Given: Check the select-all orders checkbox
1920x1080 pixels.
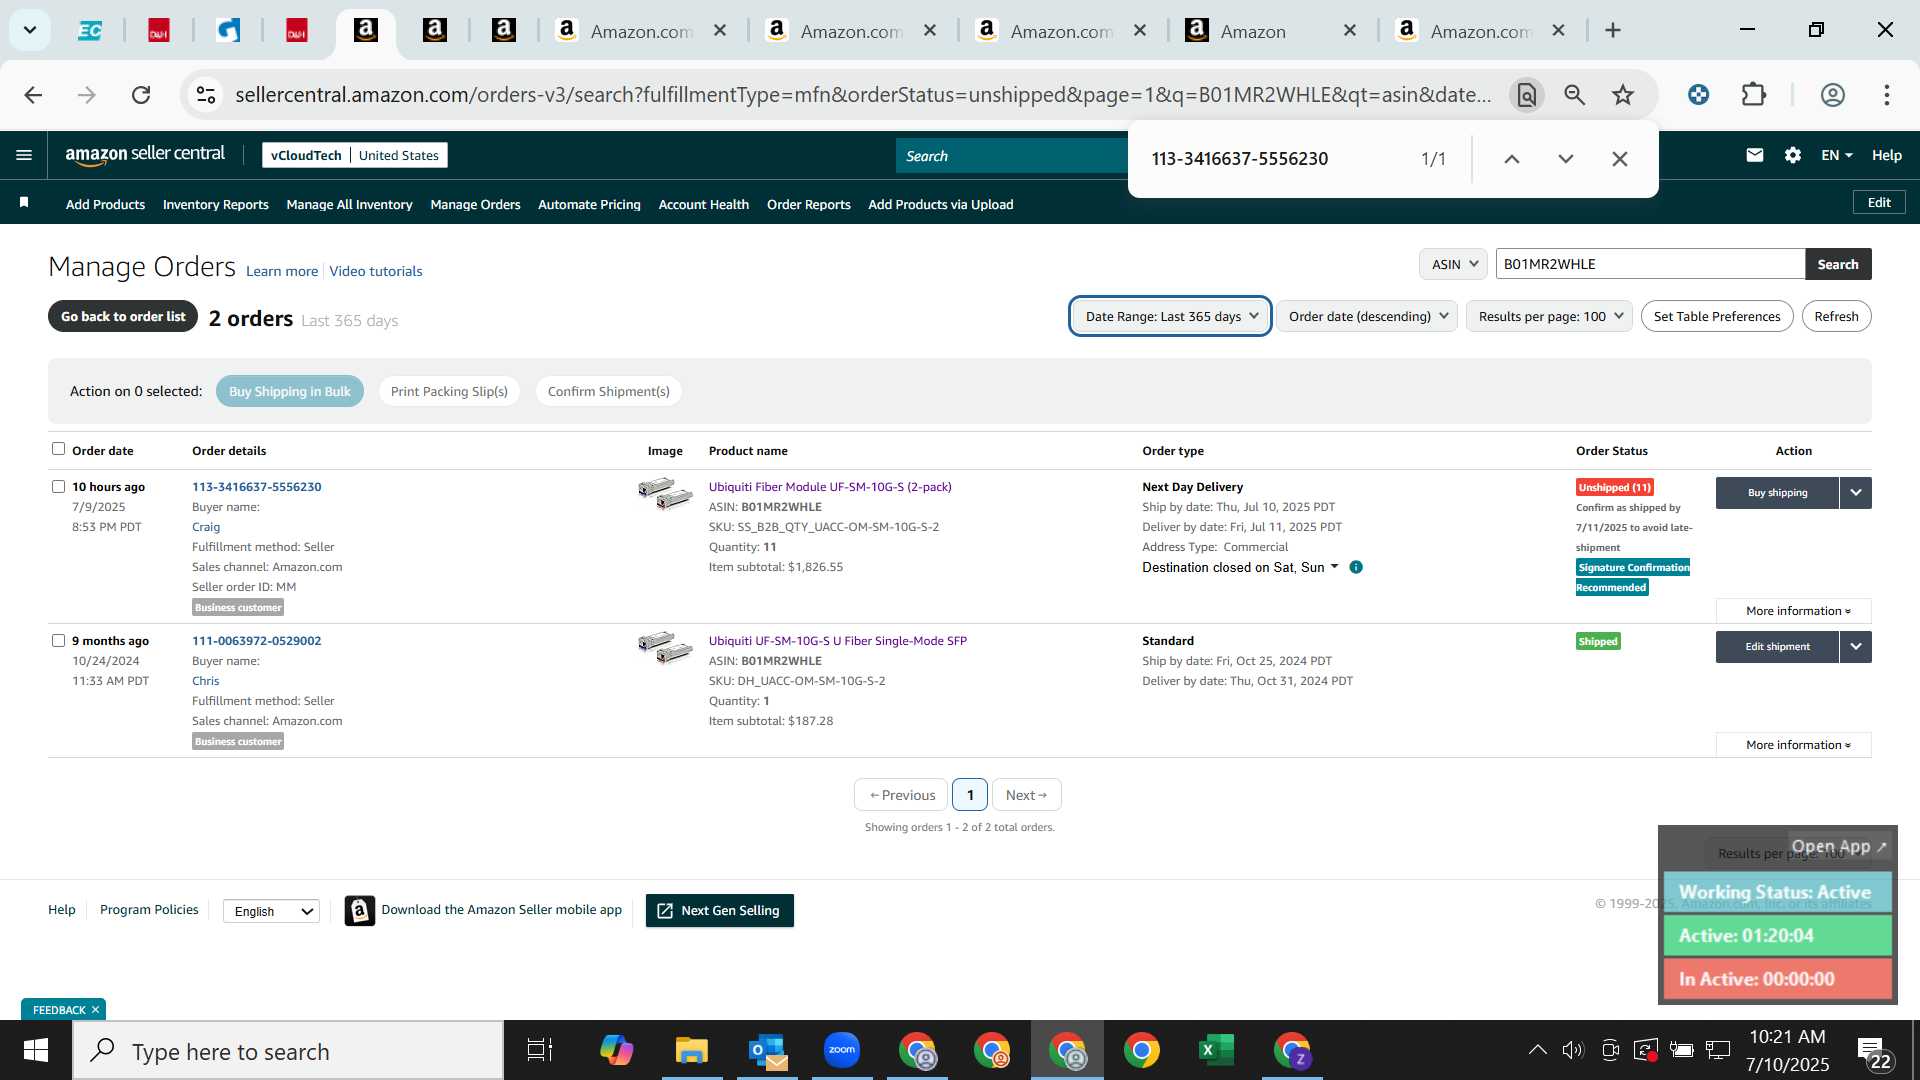Looking at the screenshot, I should (x=58, y=449).
